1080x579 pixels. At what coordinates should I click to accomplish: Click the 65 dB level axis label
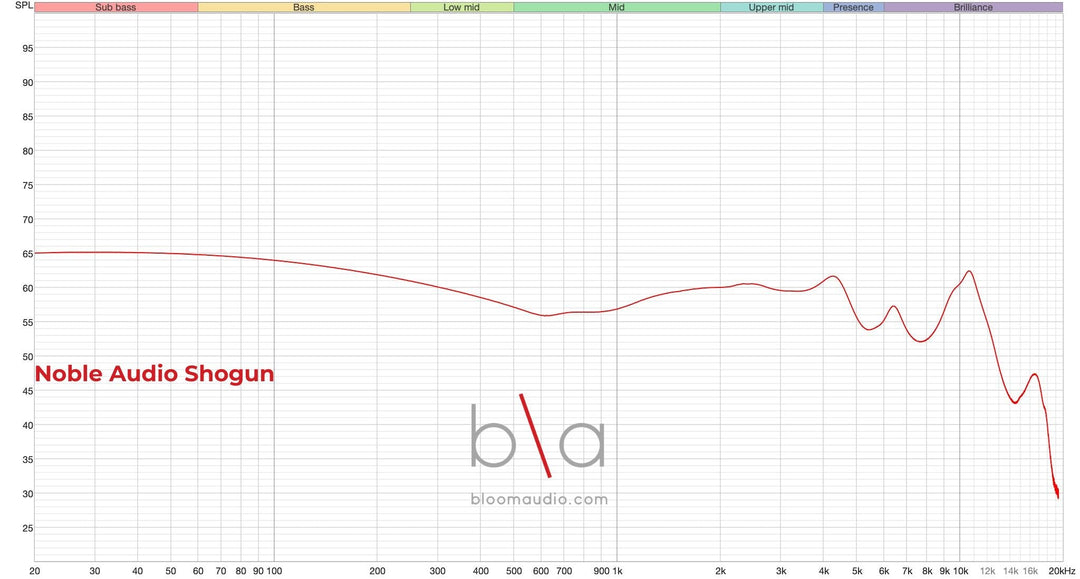point(27,254)
